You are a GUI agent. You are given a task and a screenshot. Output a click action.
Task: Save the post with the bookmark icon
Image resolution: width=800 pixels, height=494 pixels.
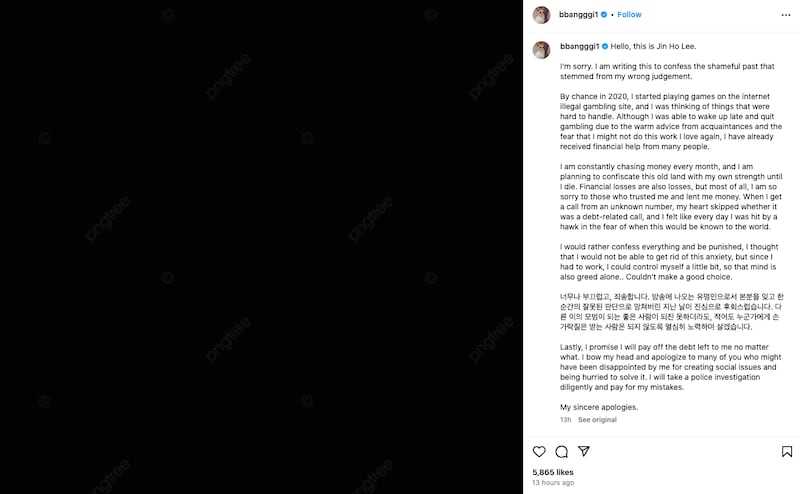(787, 451)
